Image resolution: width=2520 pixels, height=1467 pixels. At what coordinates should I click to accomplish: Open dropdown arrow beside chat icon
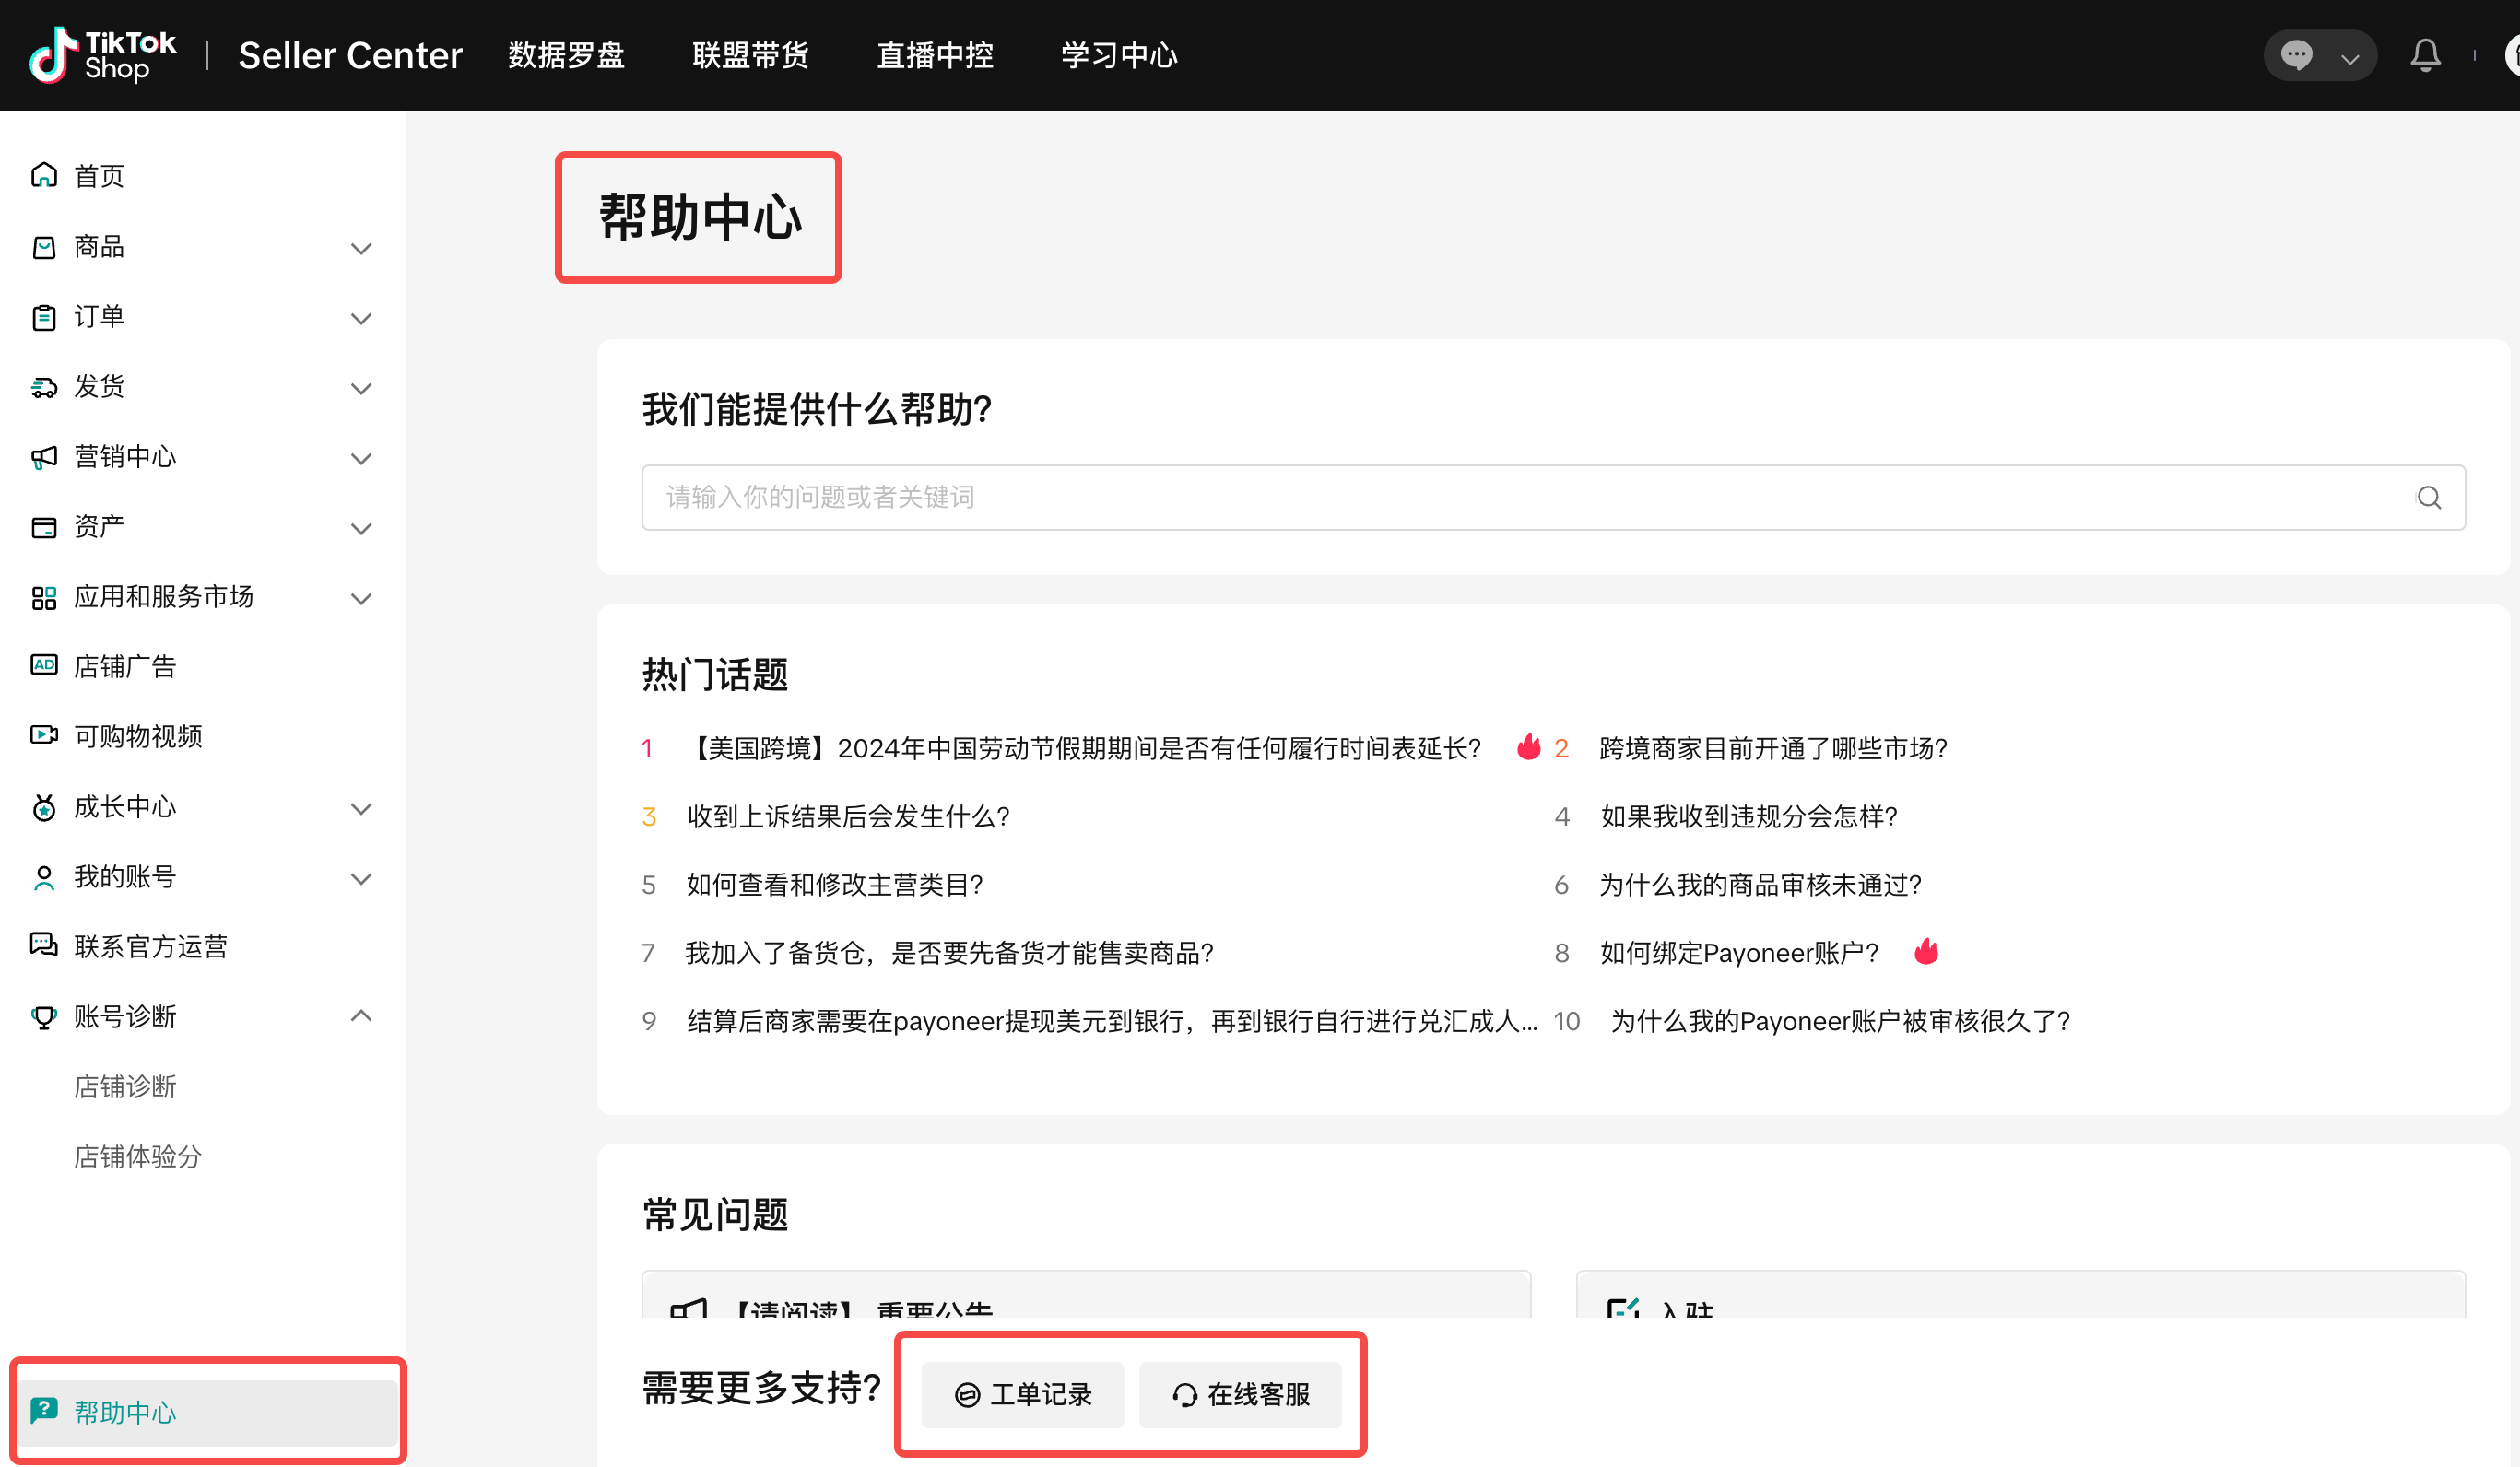click(x=2350, y=58)
